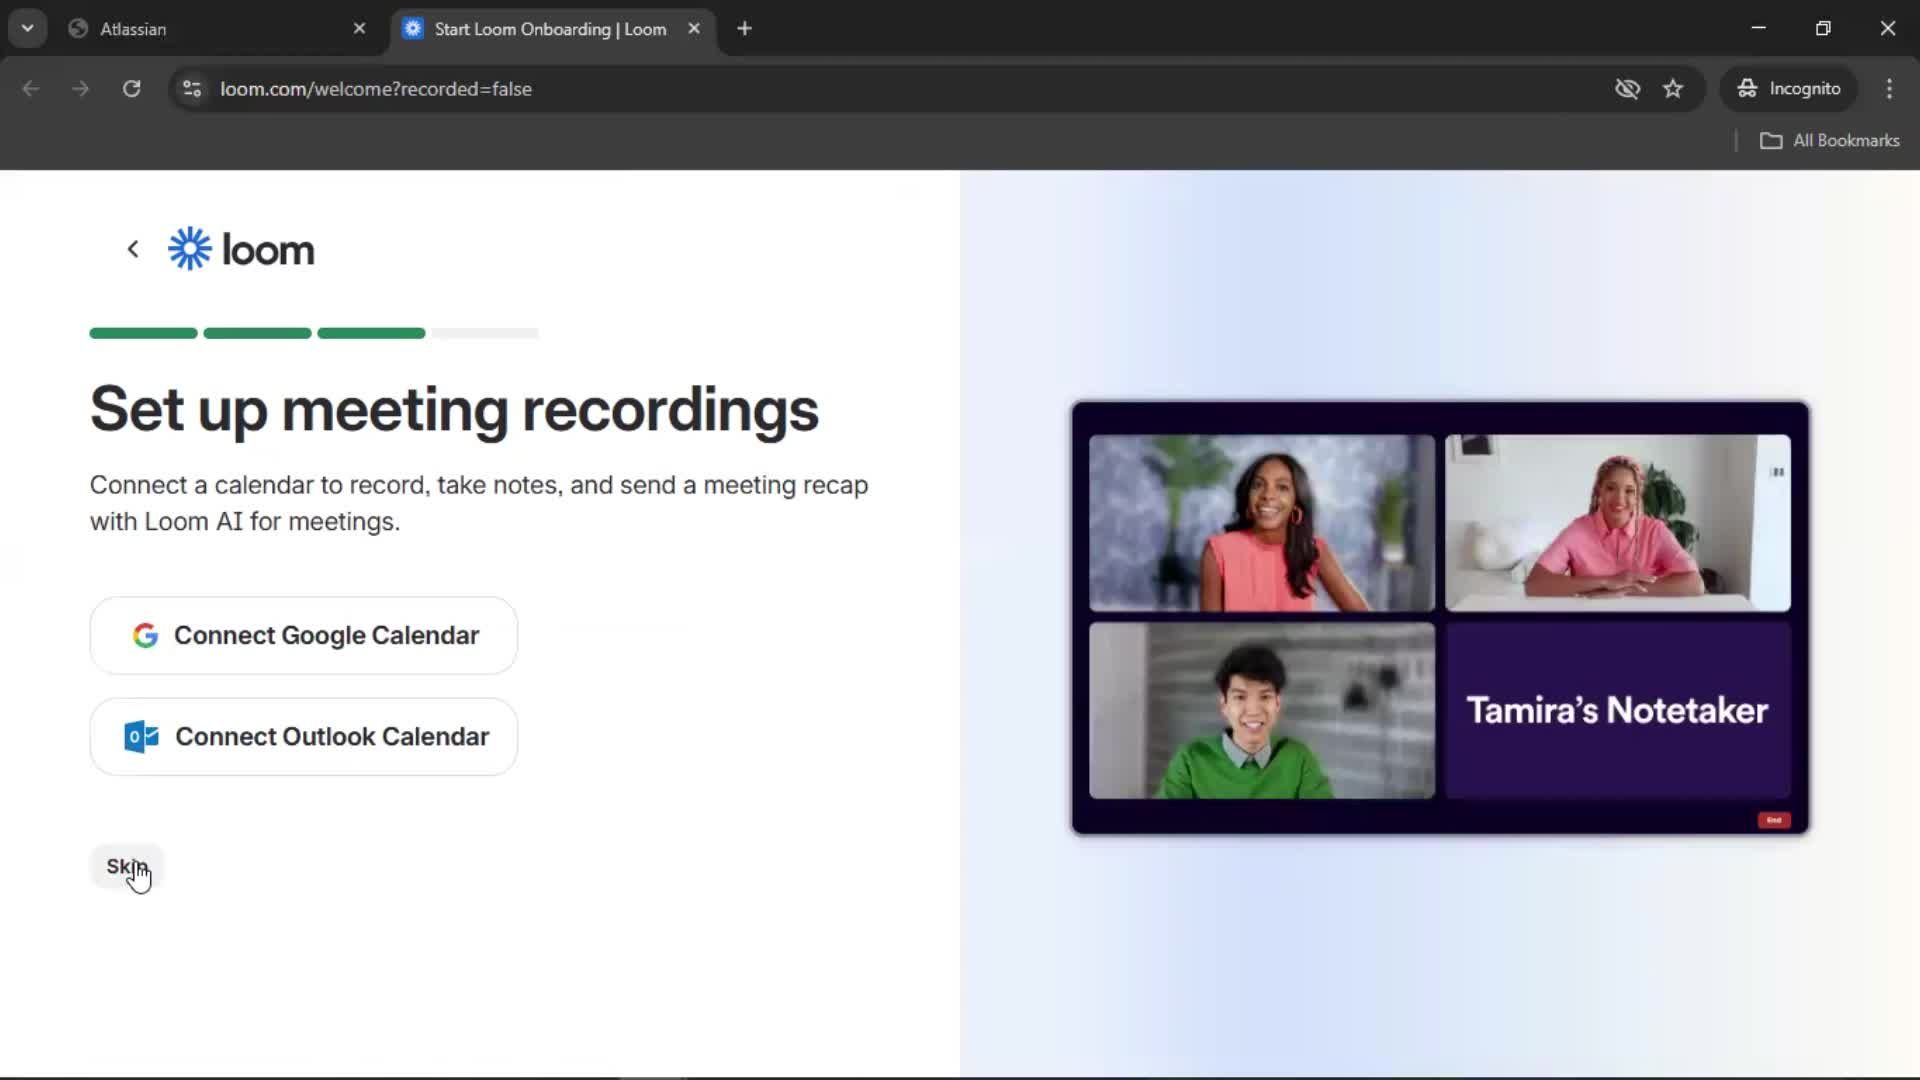The height and width of the screenshot is (1080, 1920).
Task: Bookmark page with the star icon
Action: tap(1673, 89)
